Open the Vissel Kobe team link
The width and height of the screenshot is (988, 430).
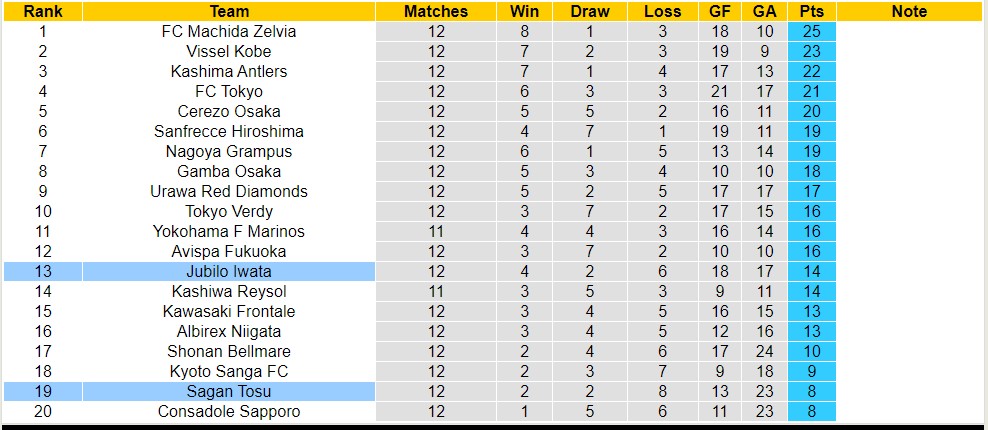click(x=229, y=51)
